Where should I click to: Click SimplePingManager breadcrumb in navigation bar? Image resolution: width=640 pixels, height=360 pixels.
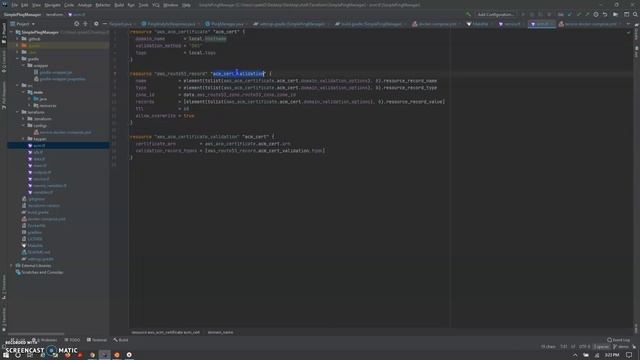tap(22, 14)
